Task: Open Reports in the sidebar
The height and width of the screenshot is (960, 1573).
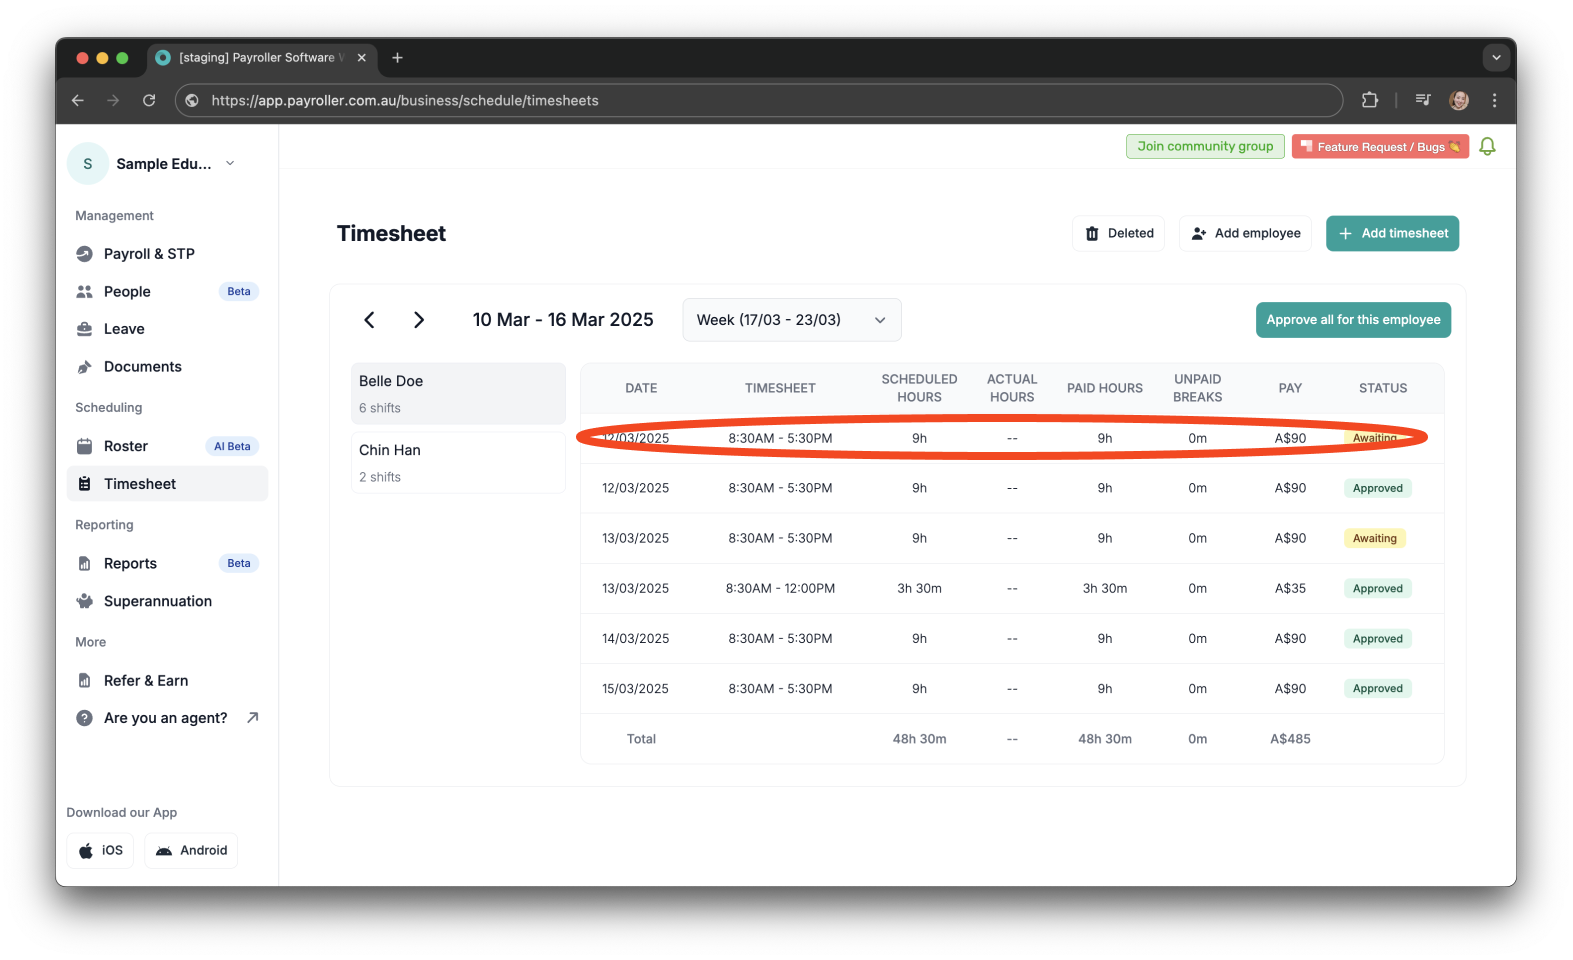Action: 167,563
